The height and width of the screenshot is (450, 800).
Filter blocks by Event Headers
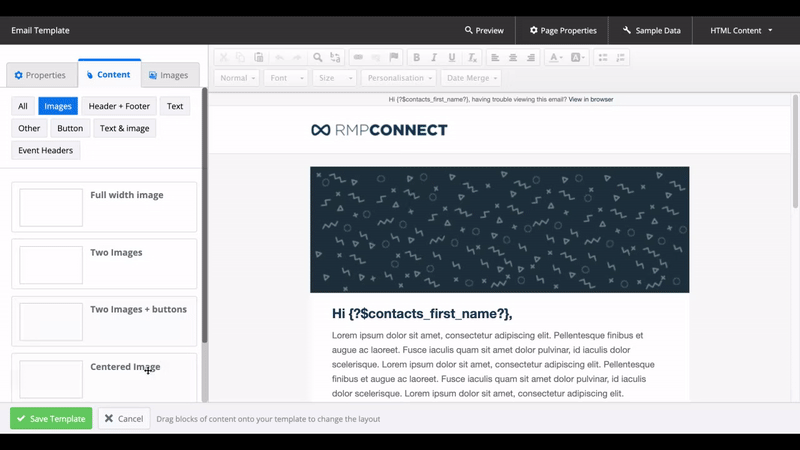tap(45, 151)
